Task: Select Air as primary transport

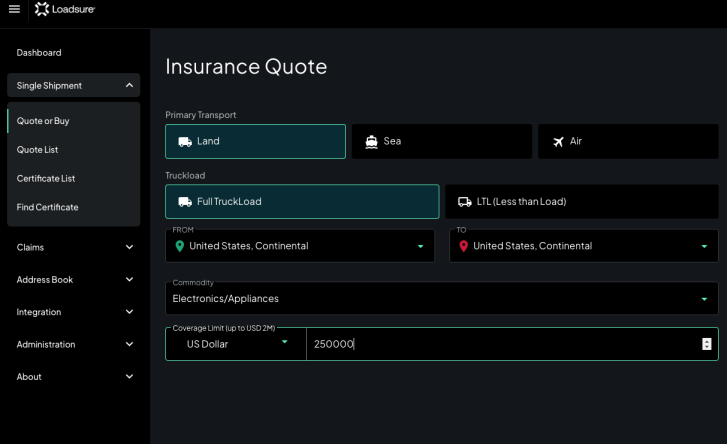Action: 627,141
